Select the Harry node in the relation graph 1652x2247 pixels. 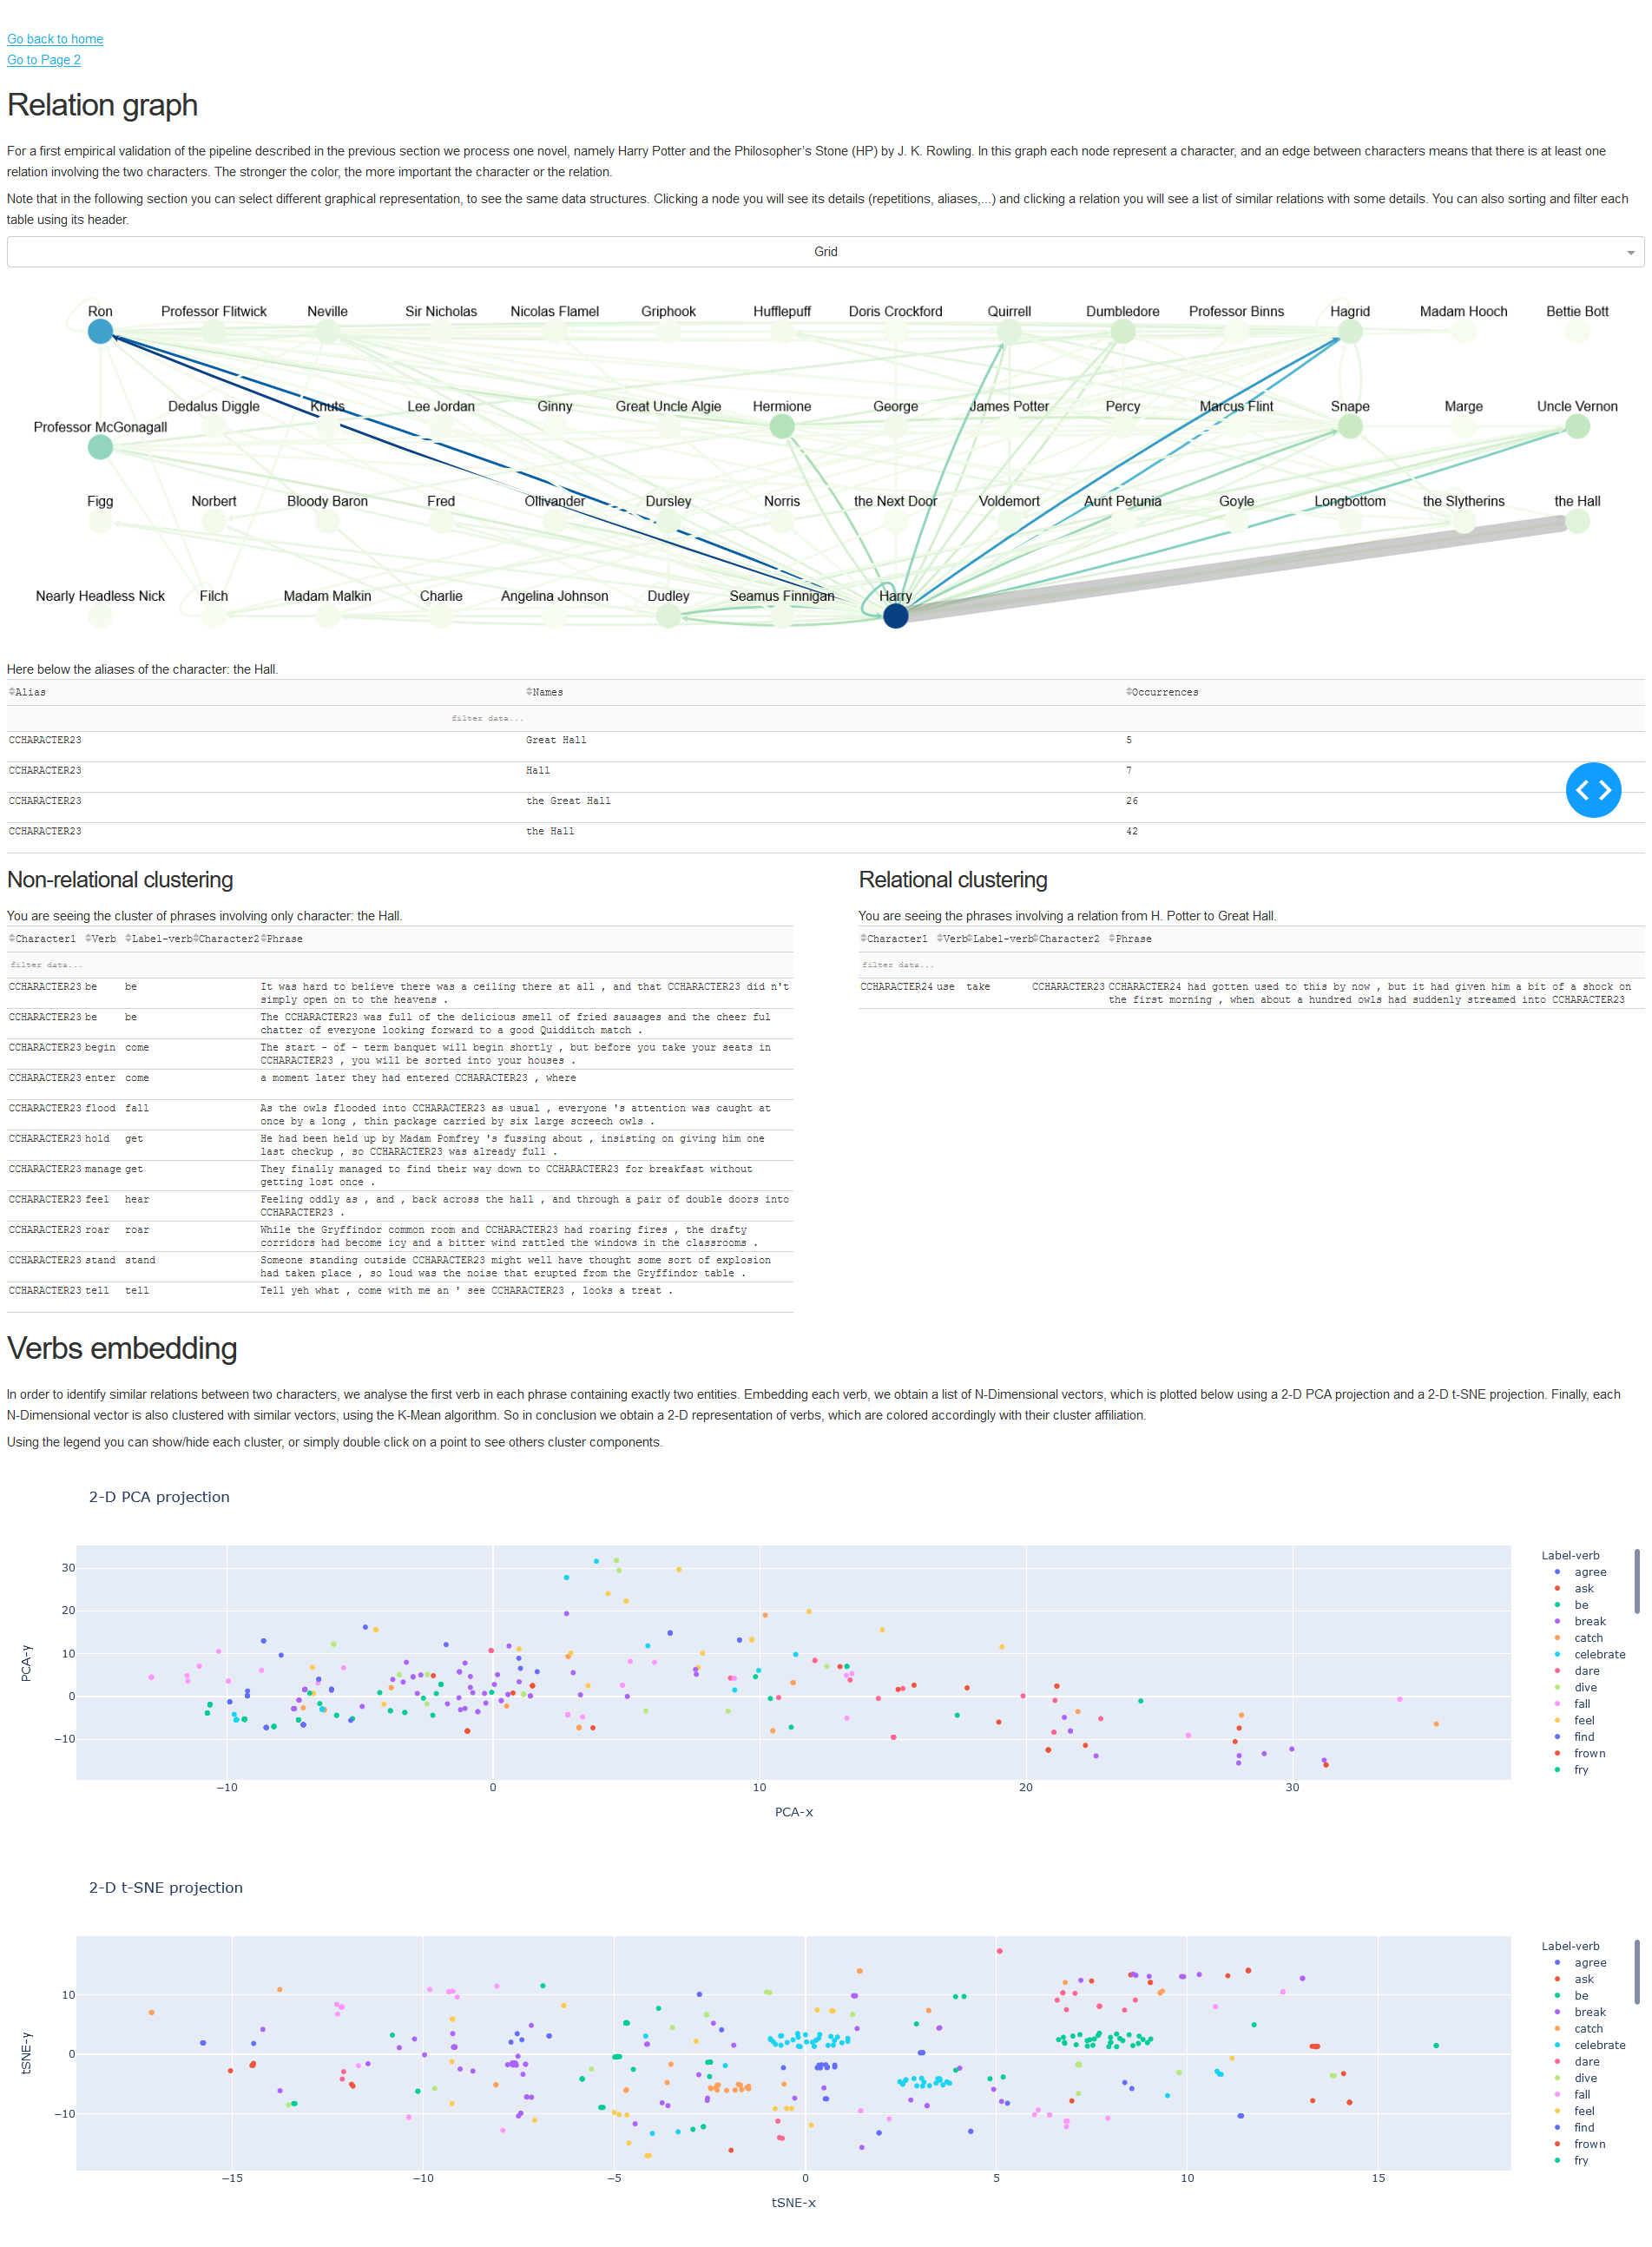(895, 616)
